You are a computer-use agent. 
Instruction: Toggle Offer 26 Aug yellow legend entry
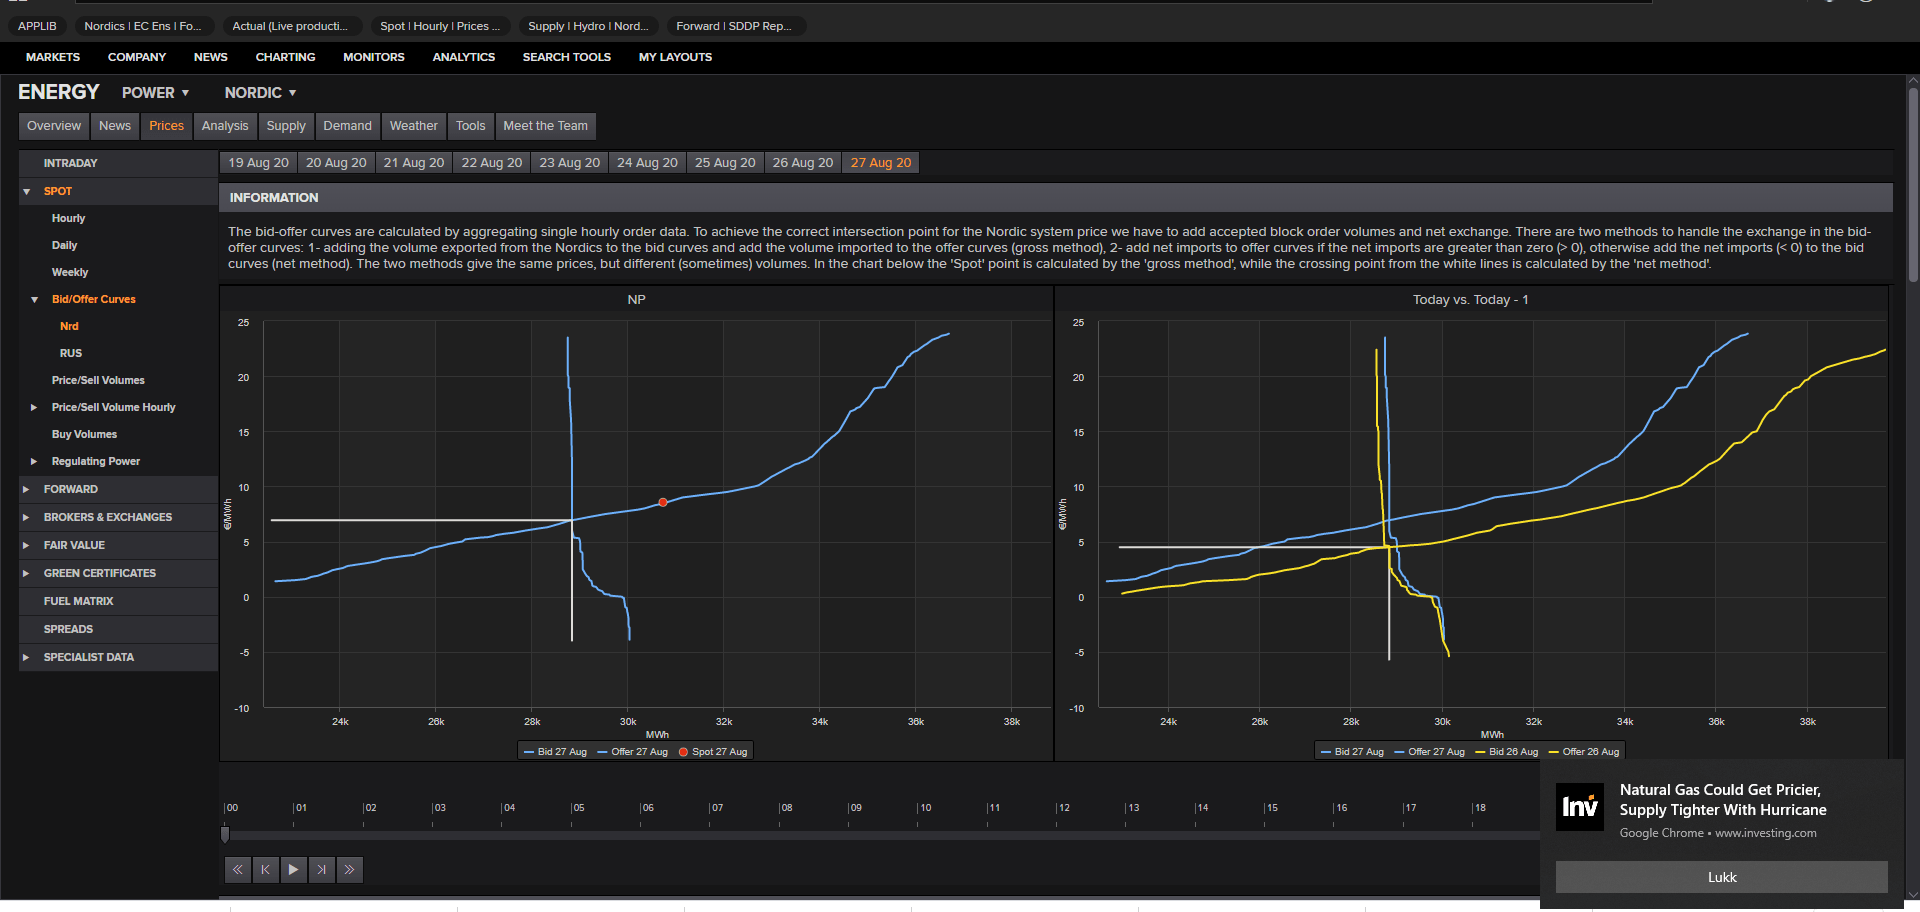click(1584, 752)
